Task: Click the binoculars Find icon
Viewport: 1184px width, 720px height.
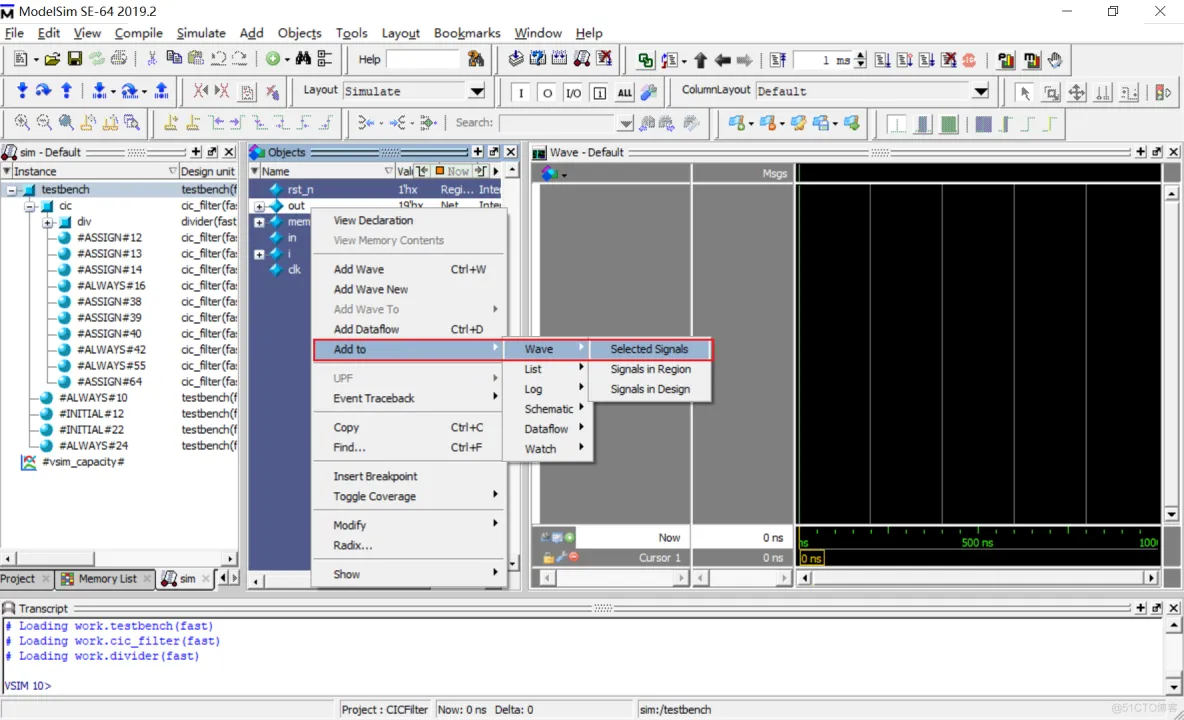Action: (303, 59)
